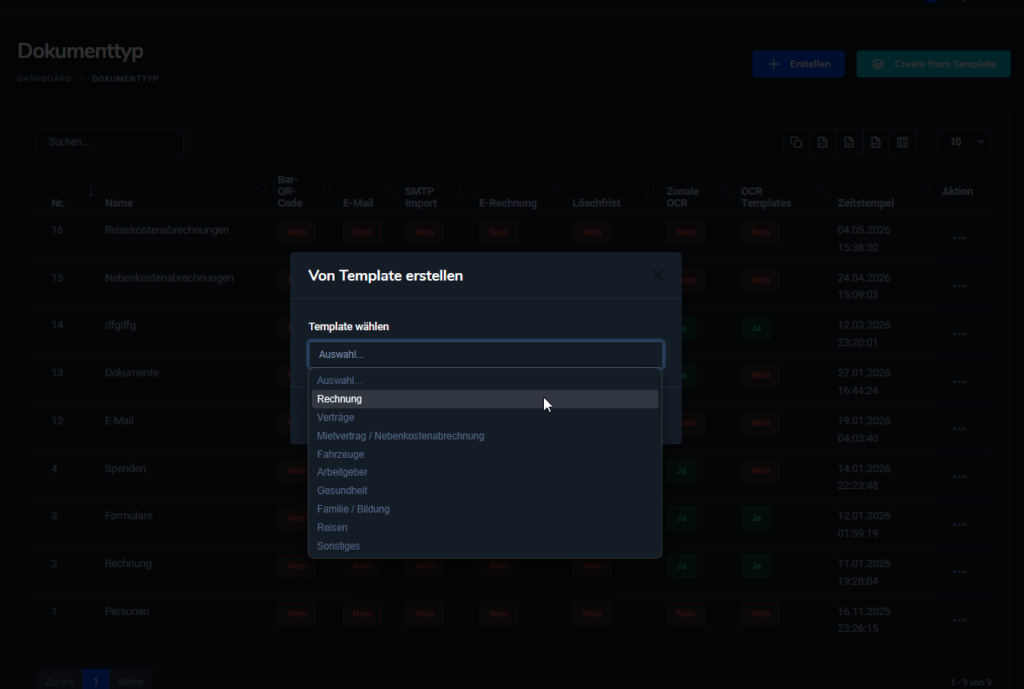Open the column visibility icon
Image resolution: width=1024 pixels, height=689 pixels.
tap(903, 142)
